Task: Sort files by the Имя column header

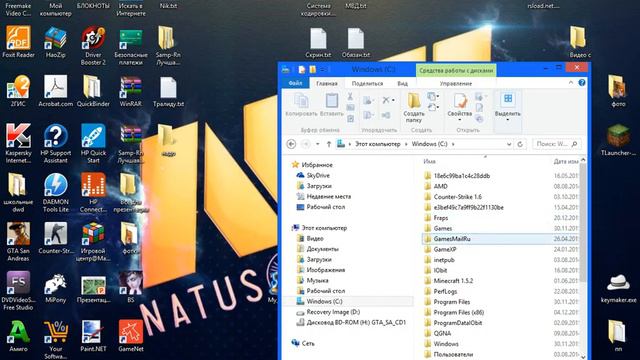Action: (429, 162)
